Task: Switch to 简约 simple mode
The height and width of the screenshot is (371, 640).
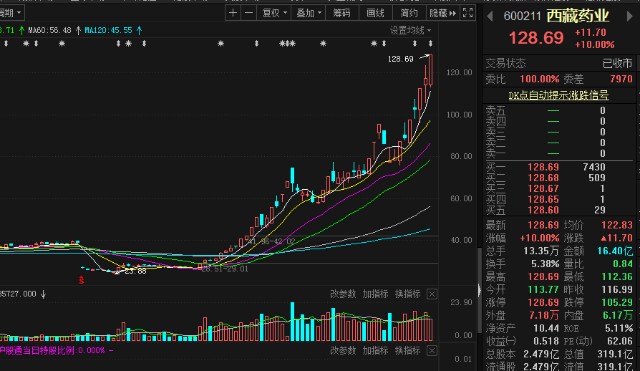Action: pos(409,13)
